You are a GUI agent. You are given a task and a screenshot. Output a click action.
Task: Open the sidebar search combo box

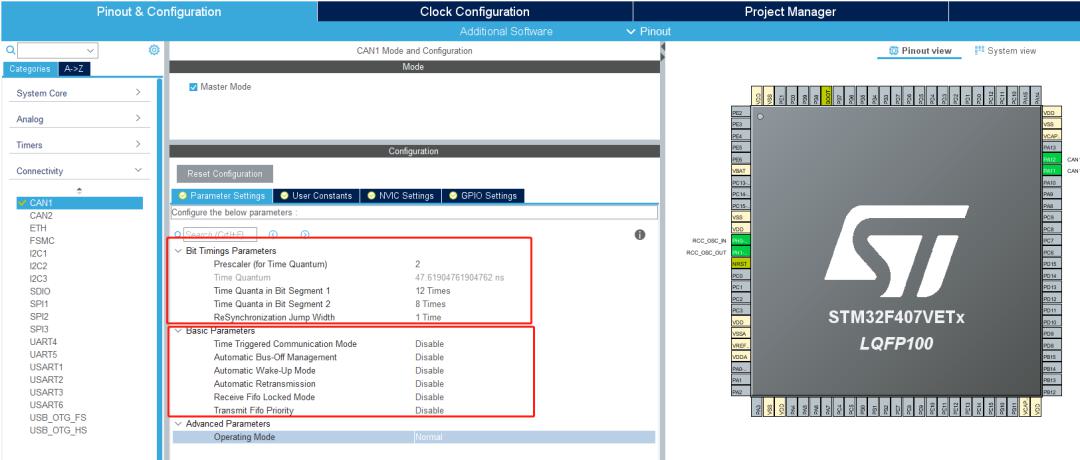(58, 50)
